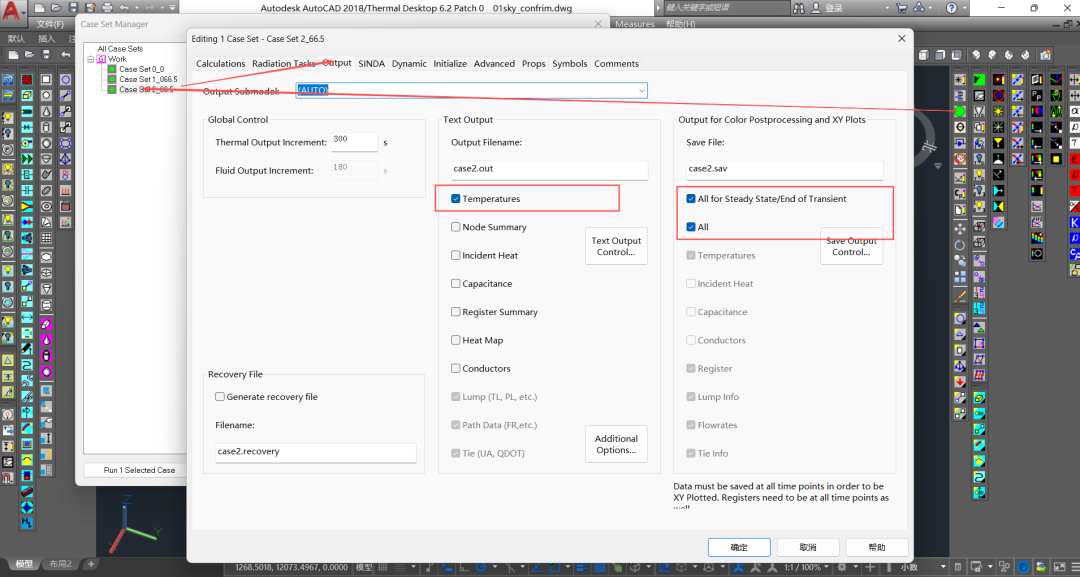The width and height of the screenshot is (1080, 577).
Task: Click the shopping cart Autodesk App Store icon
Action: (901, 8)
